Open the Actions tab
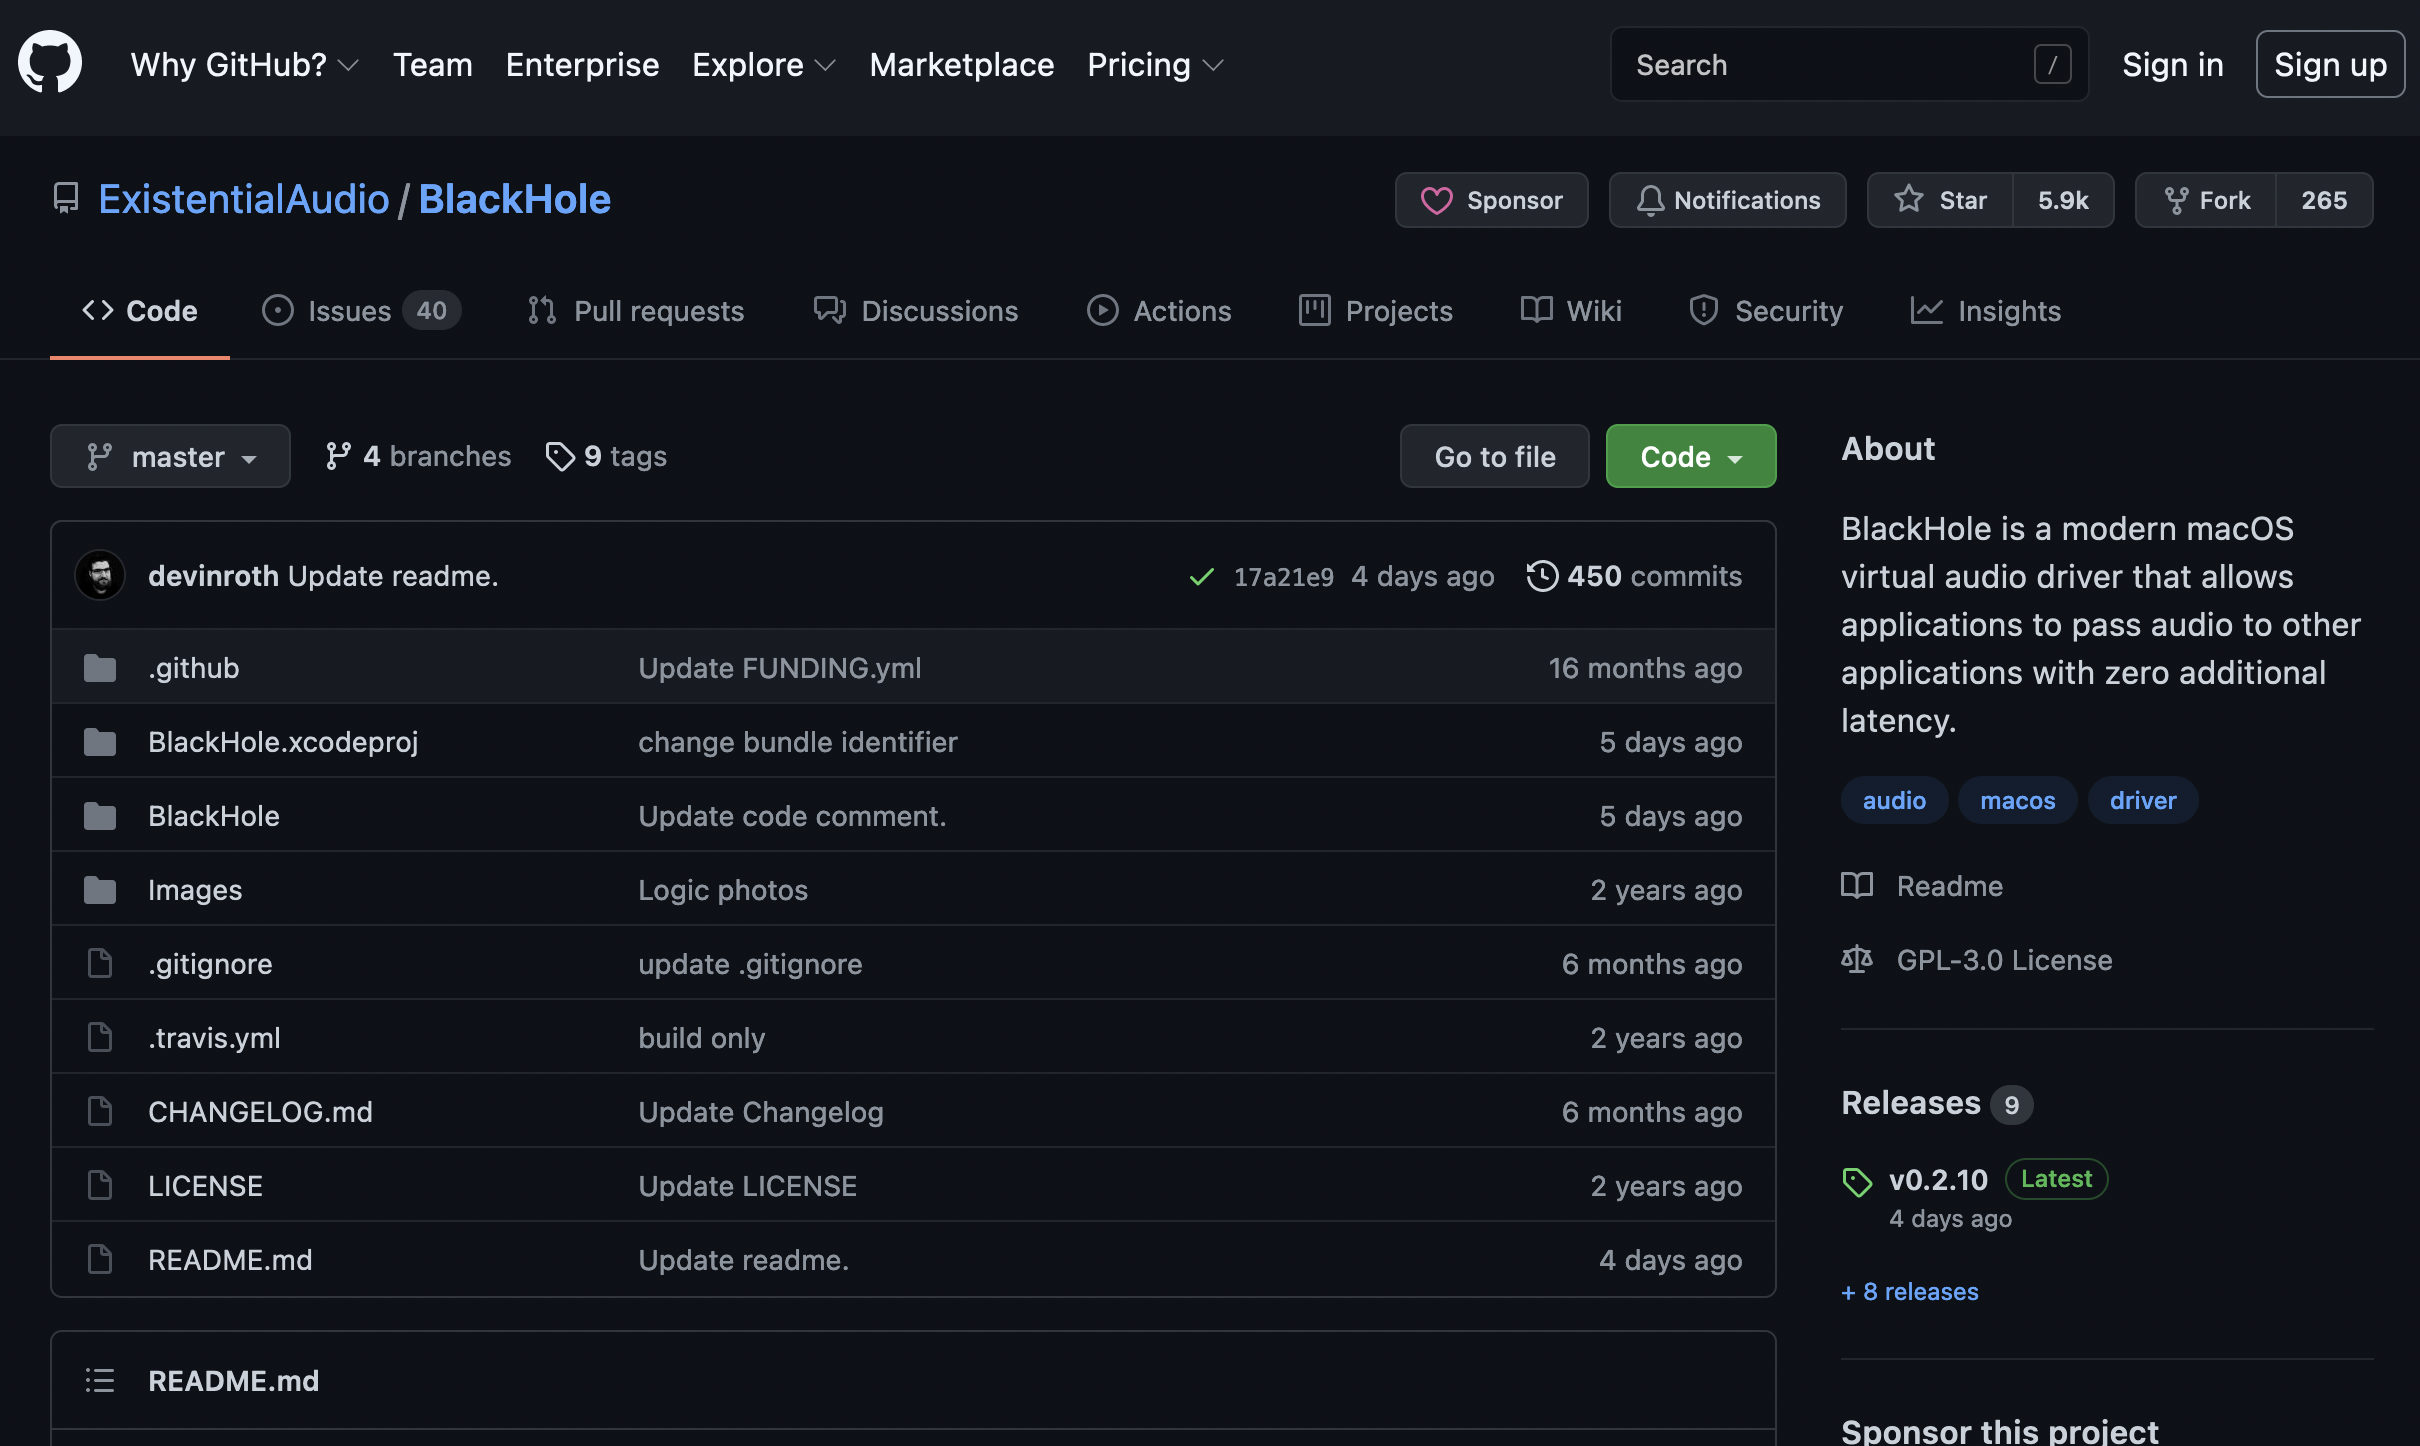2420x1446 pixels. tap(1159, 310)
